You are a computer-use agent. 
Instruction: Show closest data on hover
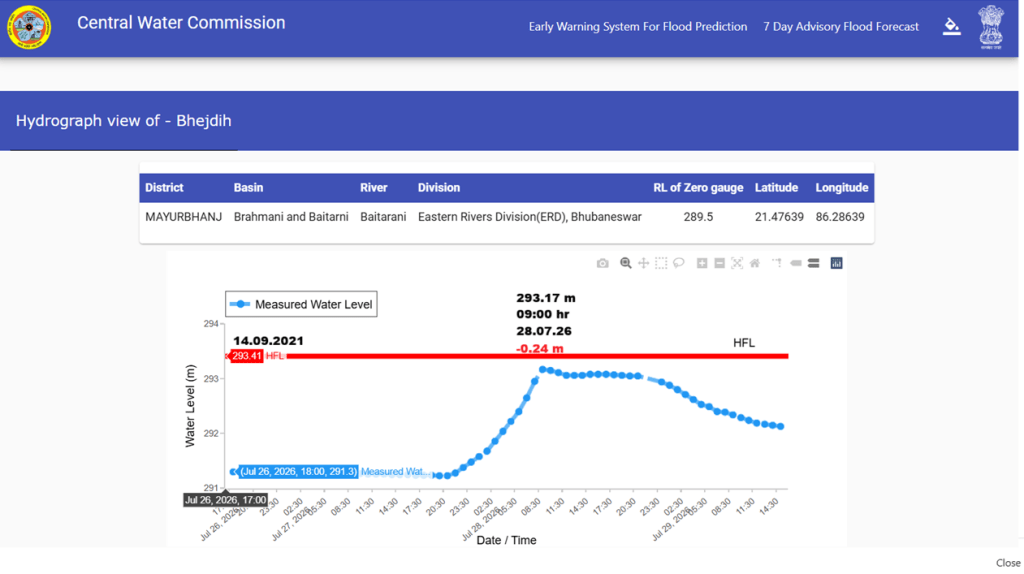[x=795, y=263]
